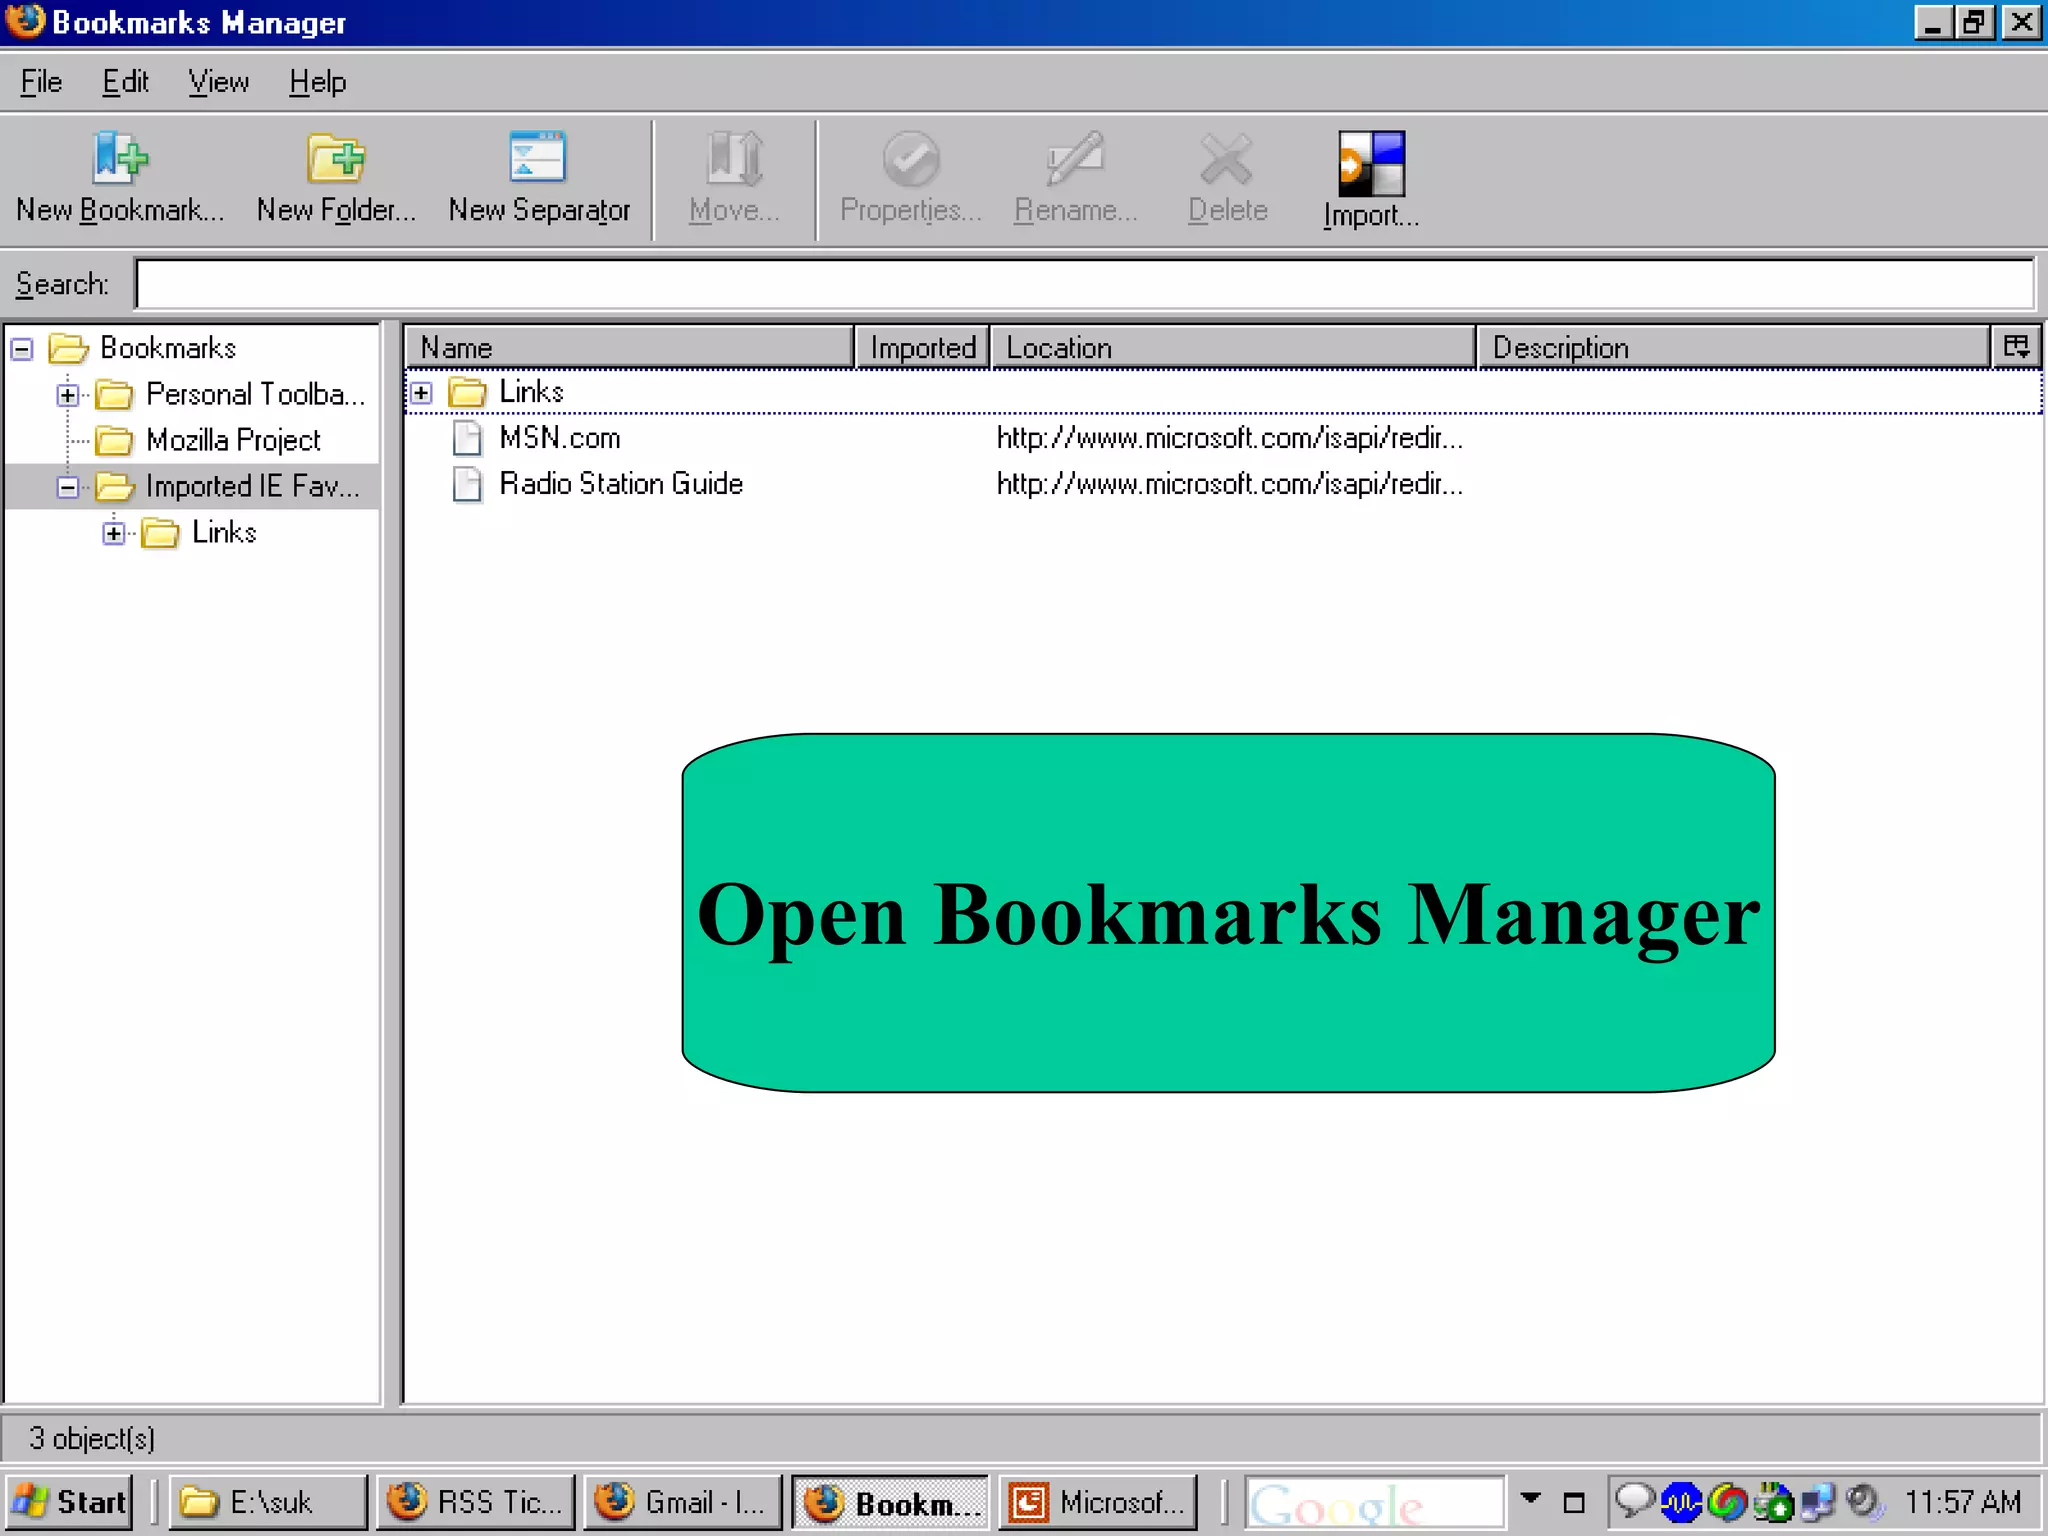Viewport: 2048px width, 1536px height.
Task: Sort by the Description column header
Action: tap(1733, 347)
